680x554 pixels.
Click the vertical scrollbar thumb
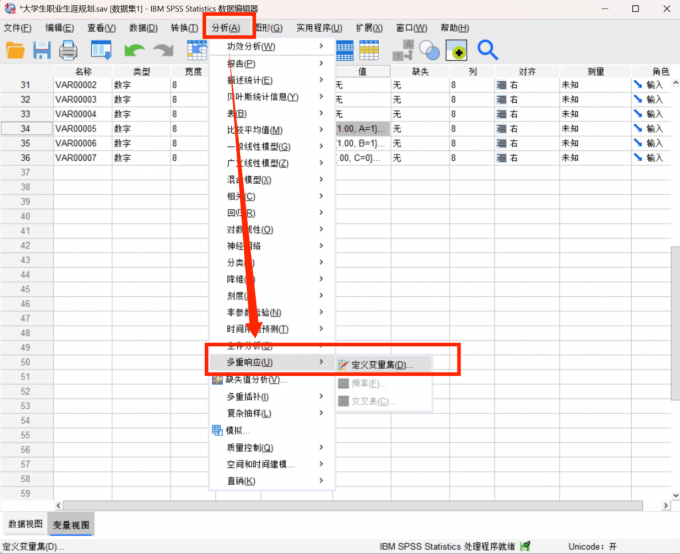[x=675, y=323]
